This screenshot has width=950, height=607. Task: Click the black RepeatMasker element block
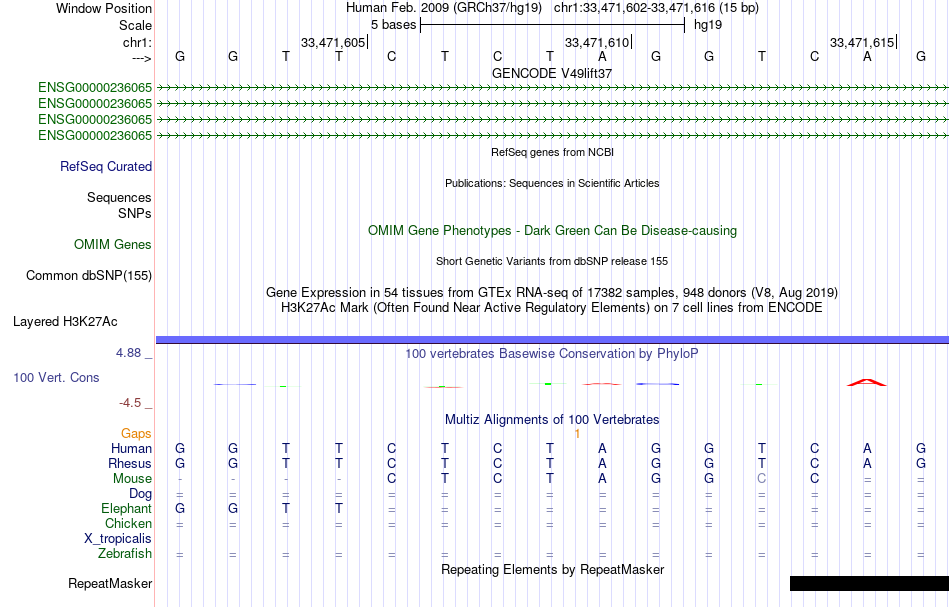coord(869,583)
